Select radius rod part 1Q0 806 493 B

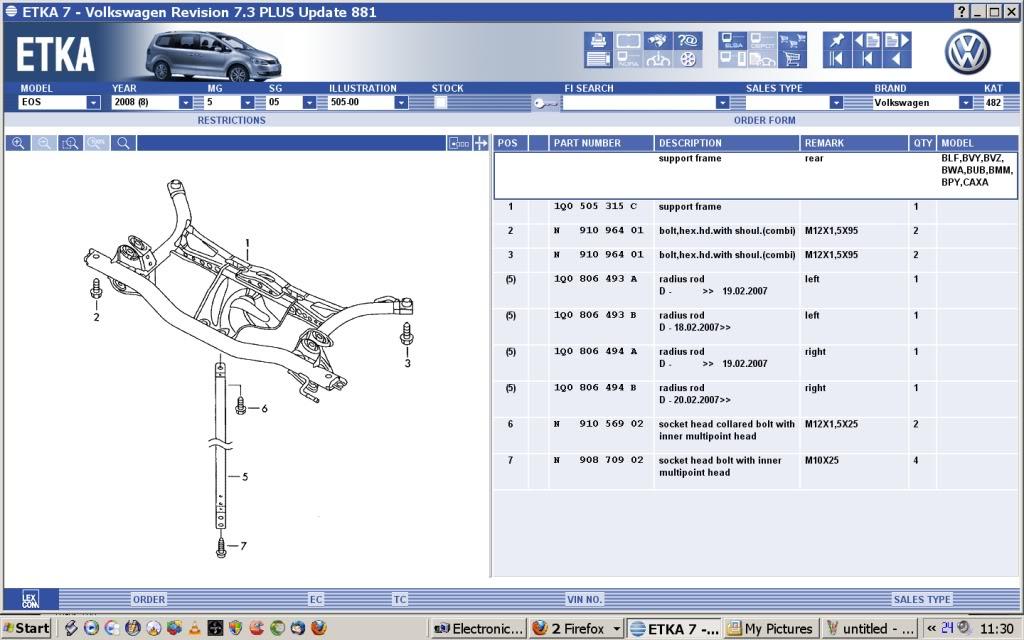[x=595, y=315]
